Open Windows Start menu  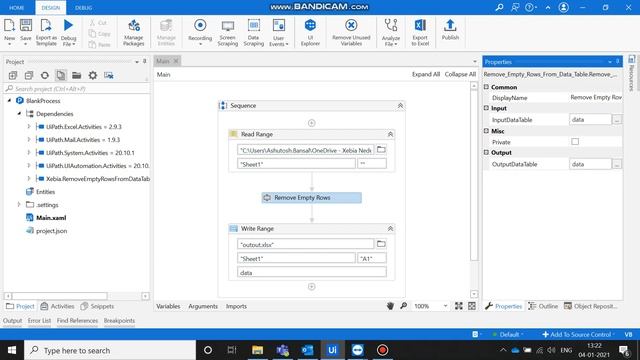[12, 350]
